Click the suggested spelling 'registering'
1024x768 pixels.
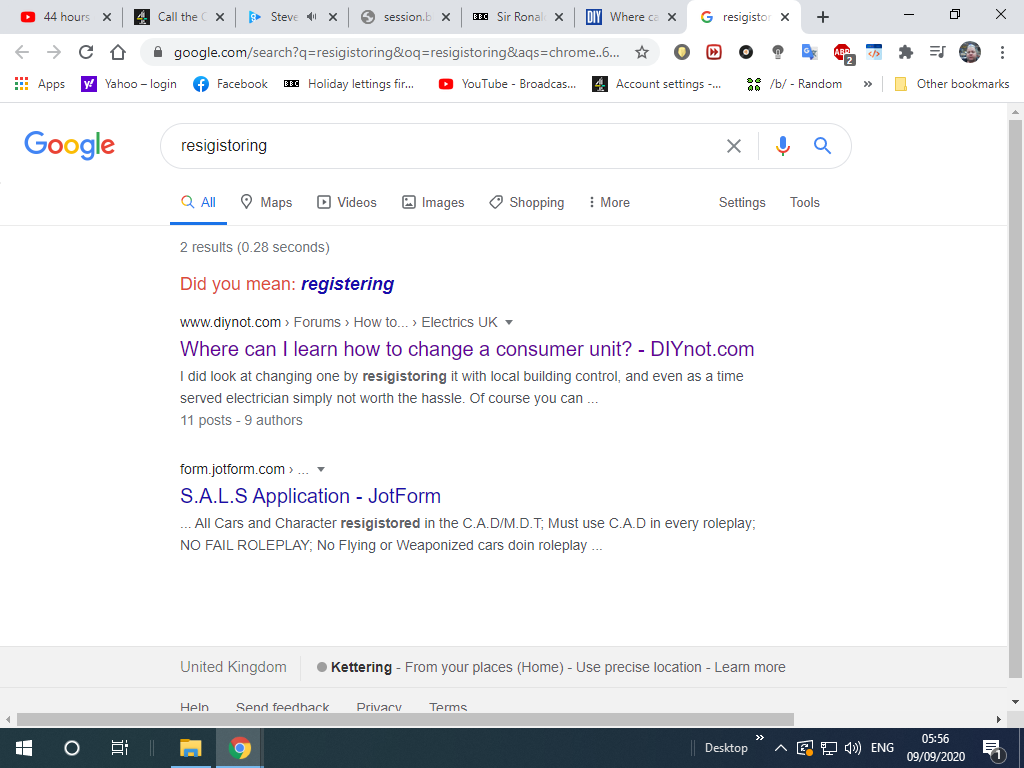click(x=347, y=284)
